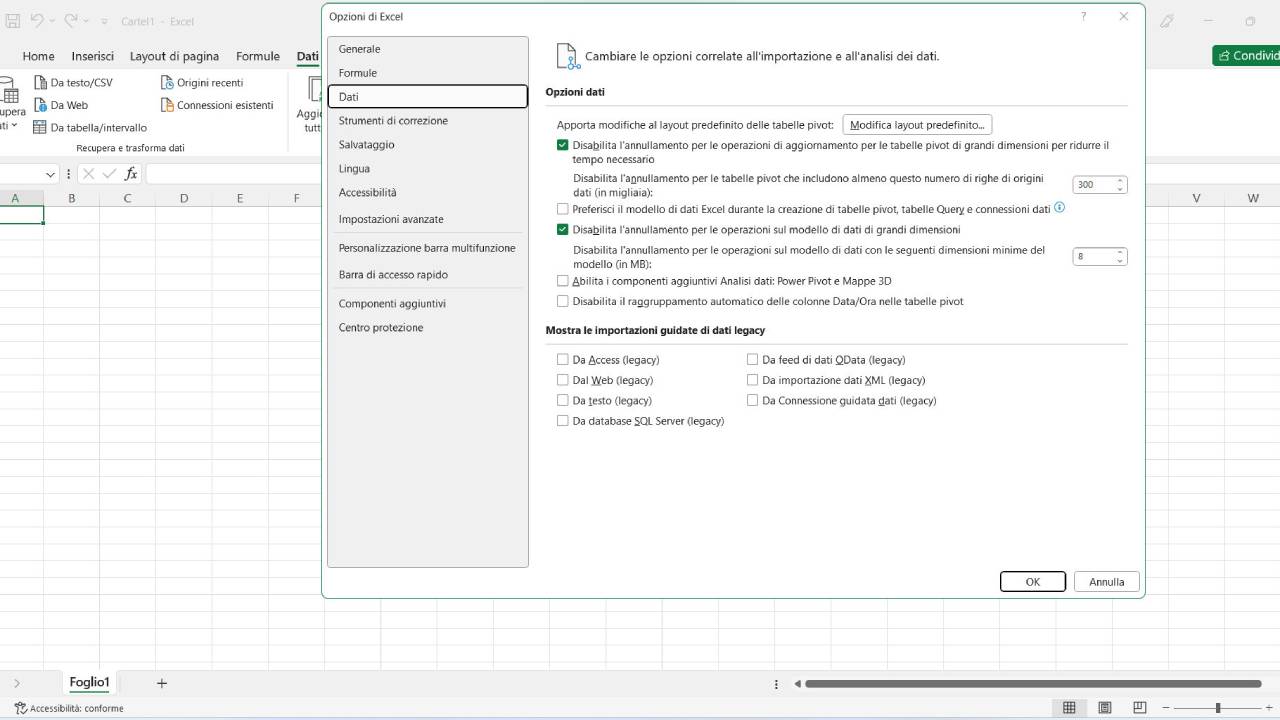Enable Abilita i componenti aggiuntivi Analisi dati
Image resolution: width=1280 pixels, height=720 pixels.
563,281
